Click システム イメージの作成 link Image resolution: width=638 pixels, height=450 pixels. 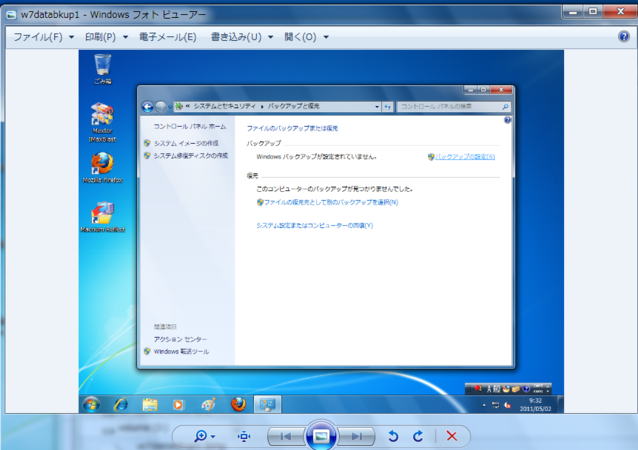(186, 143)
